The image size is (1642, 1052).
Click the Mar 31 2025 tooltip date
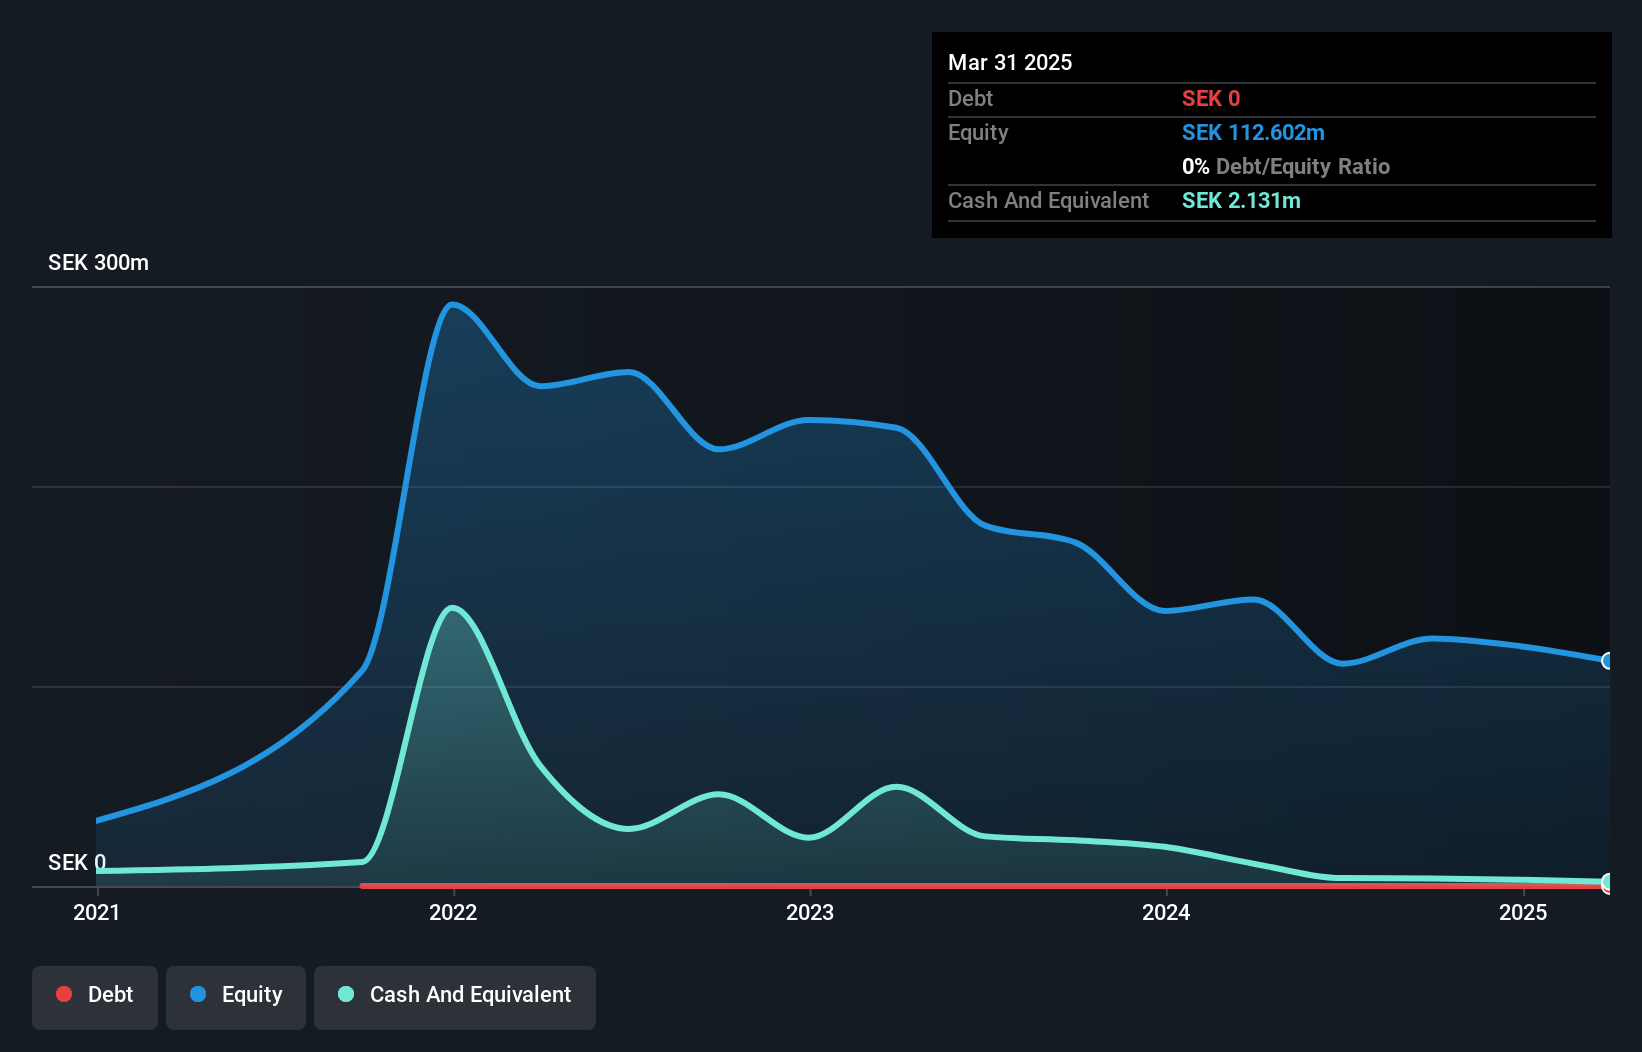[1010, 62]
